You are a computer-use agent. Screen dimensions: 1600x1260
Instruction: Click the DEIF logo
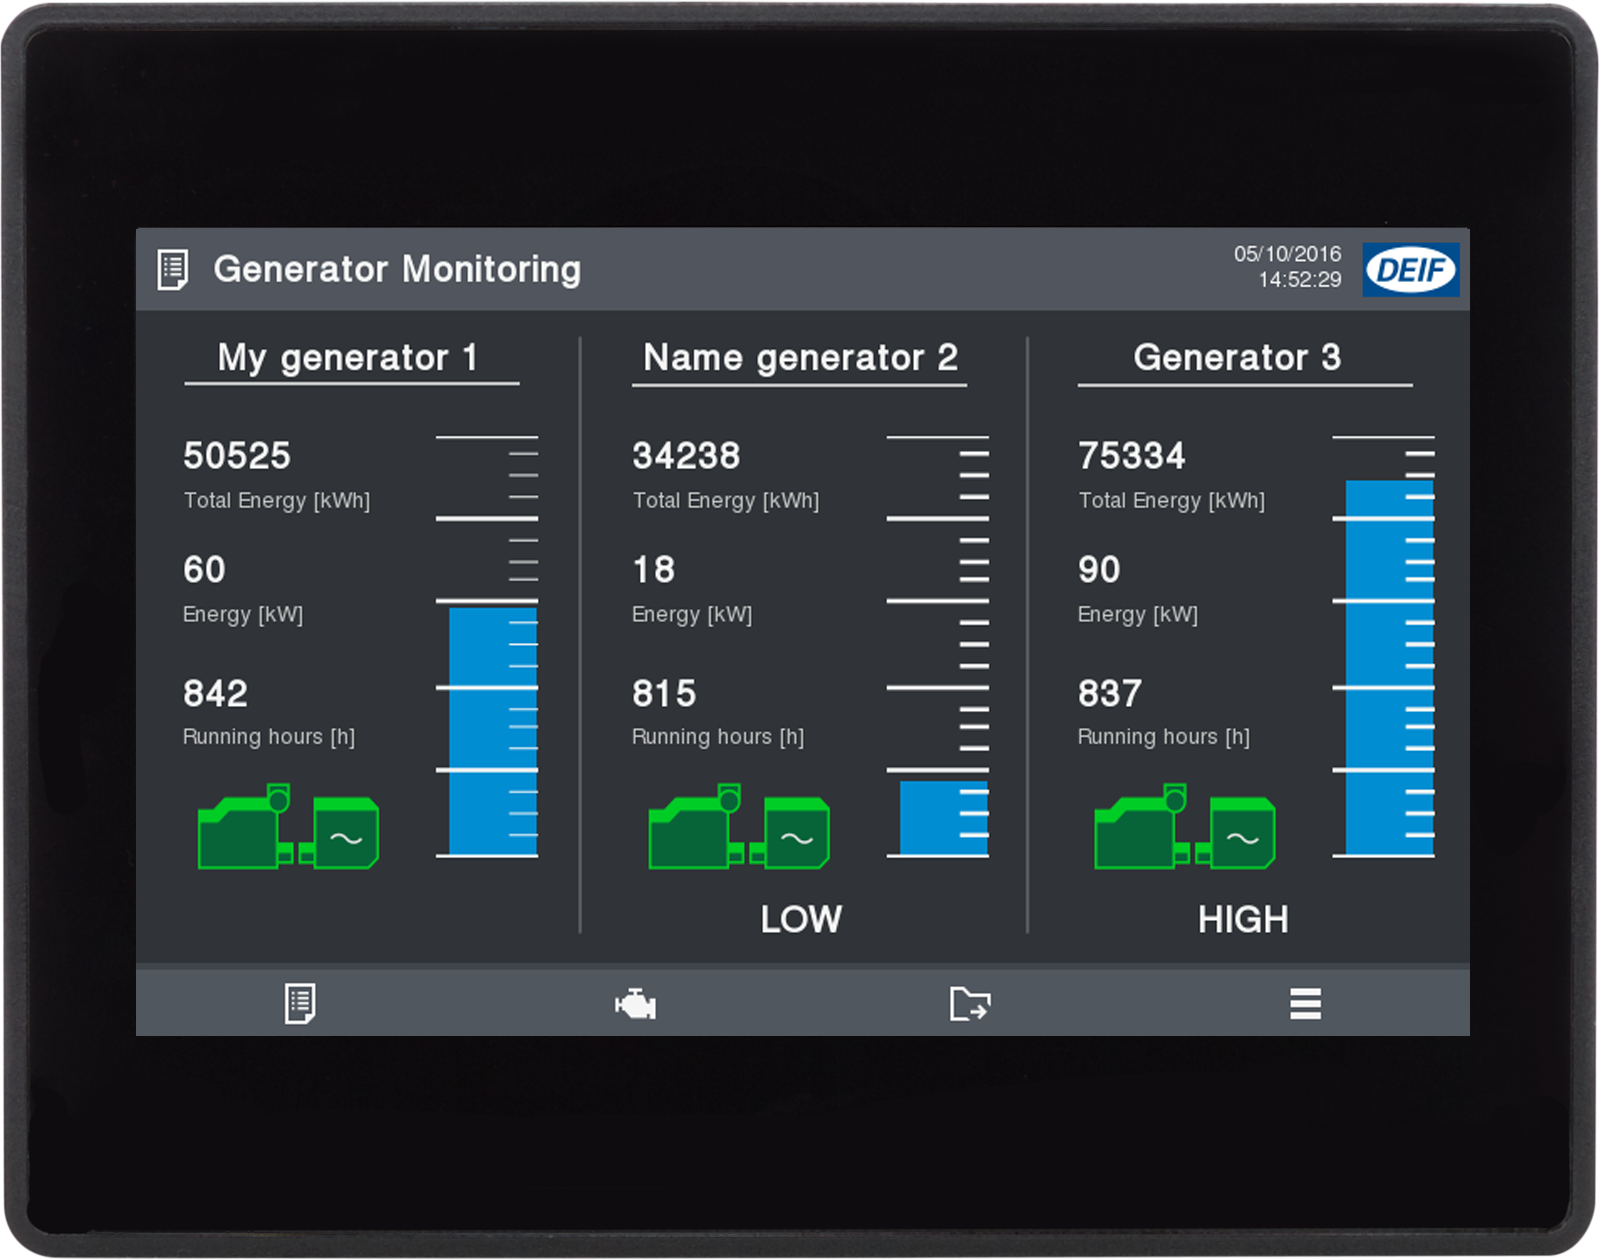(1410, 270)
